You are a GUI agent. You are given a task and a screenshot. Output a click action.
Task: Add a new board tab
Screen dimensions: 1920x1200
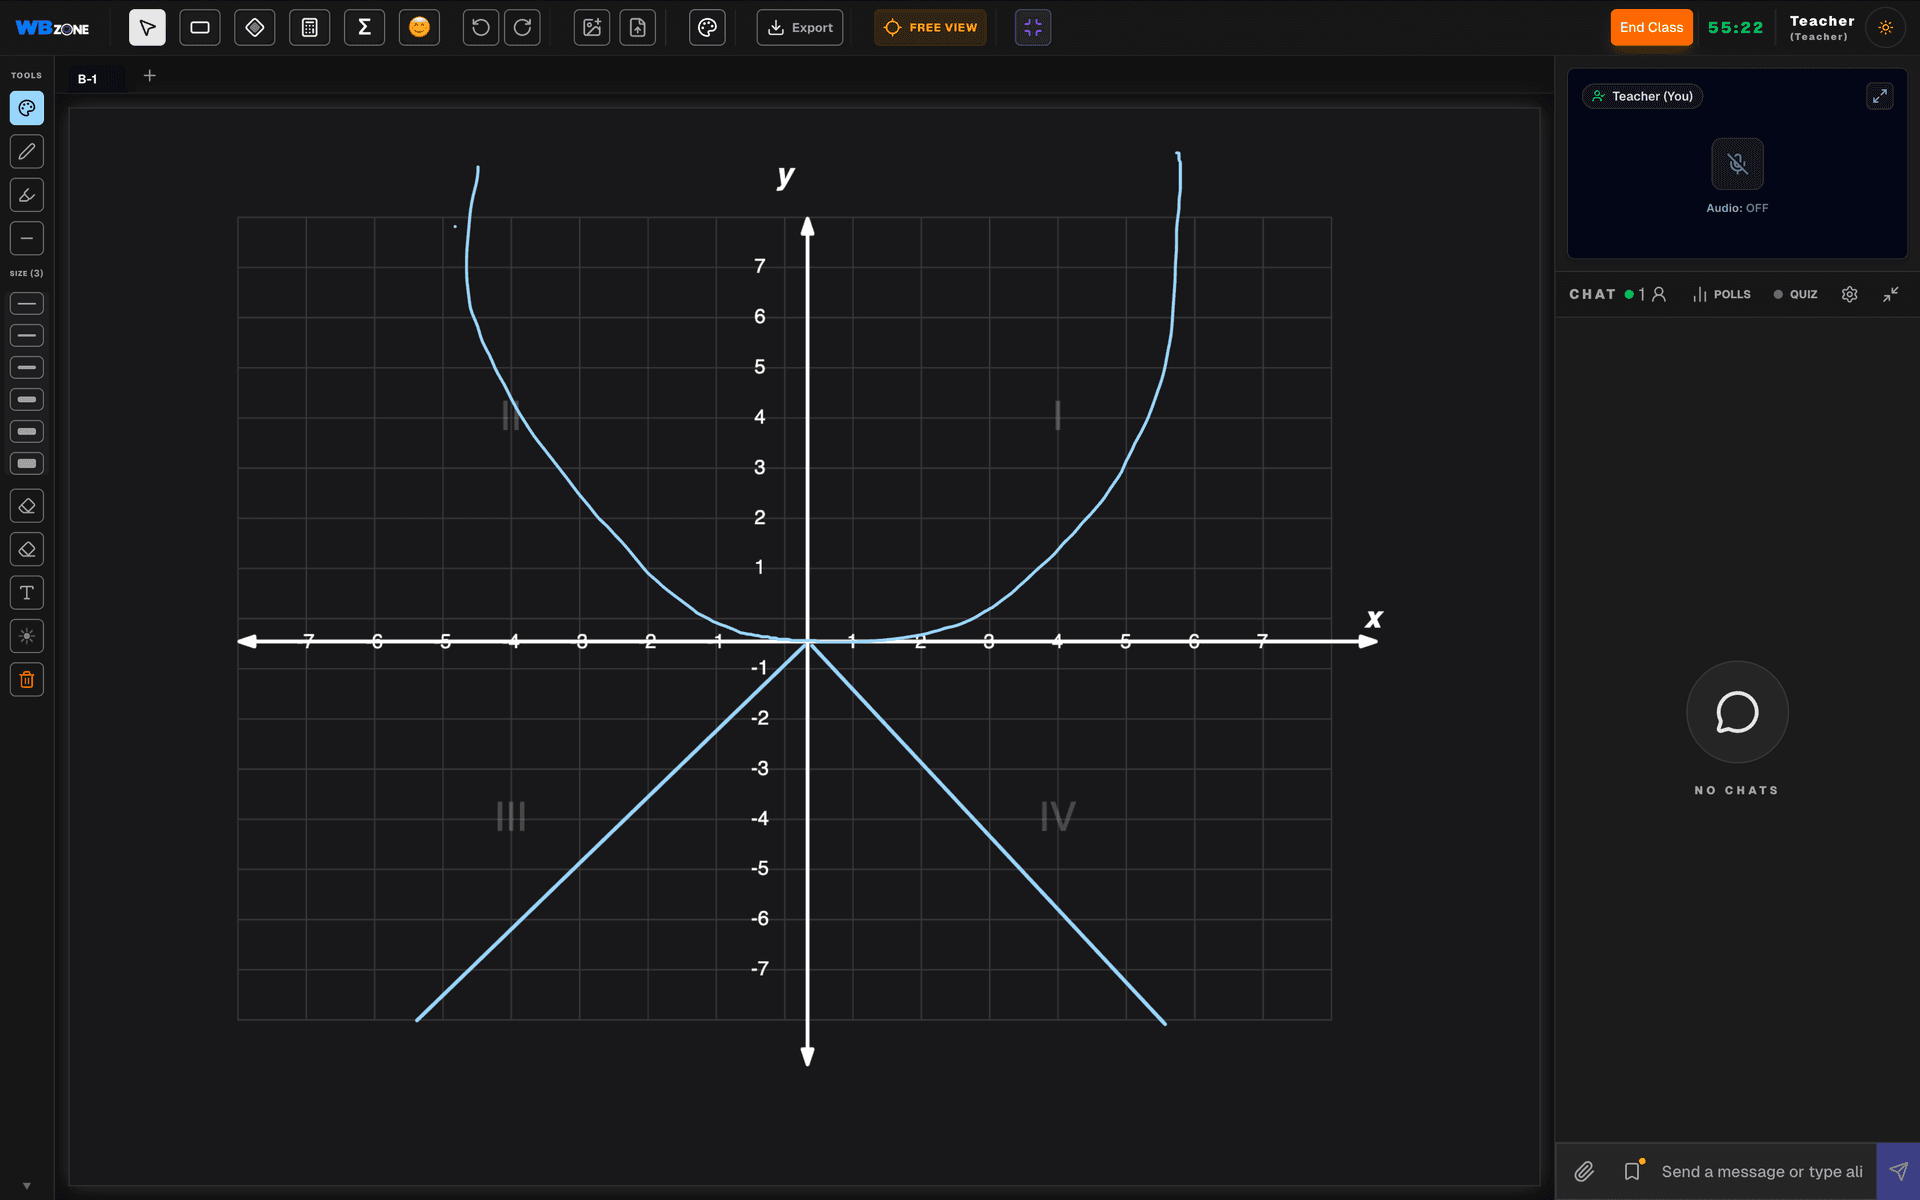click(150, 75)
